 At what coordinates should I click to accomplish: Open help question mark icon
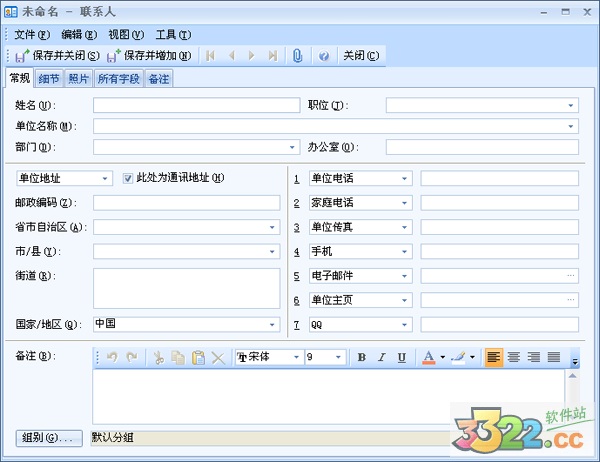pyautogui.click(x=324, y=56)
